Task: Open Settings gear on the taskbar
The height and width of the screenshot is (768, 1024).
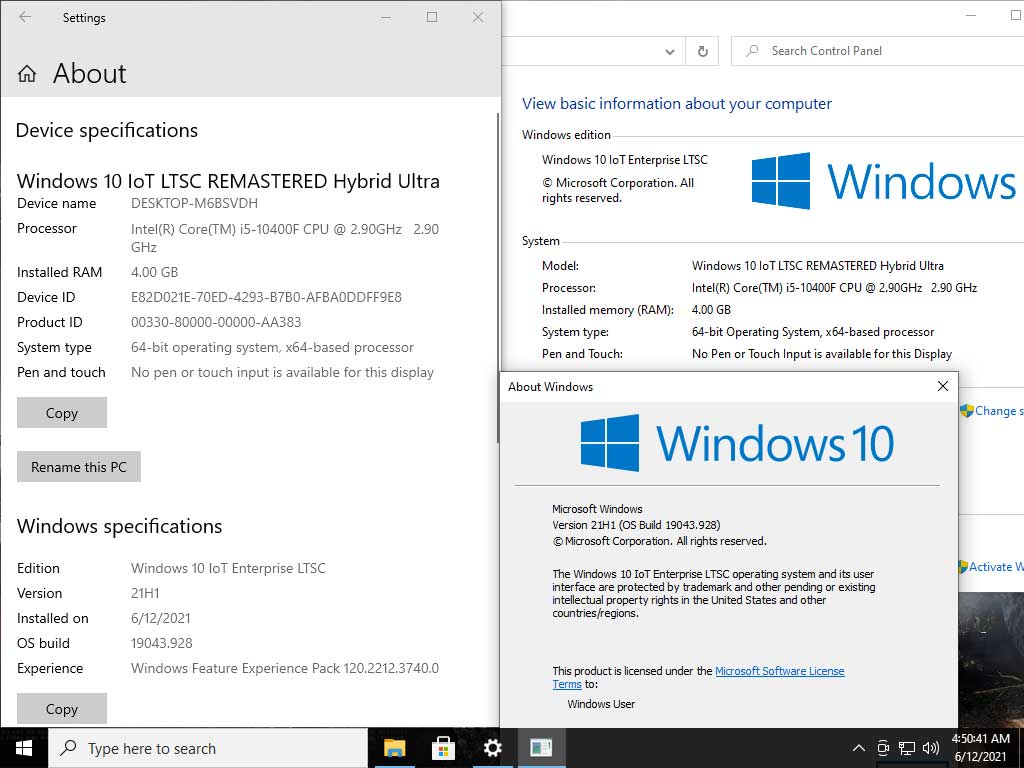Action: [x=492, y=748]
